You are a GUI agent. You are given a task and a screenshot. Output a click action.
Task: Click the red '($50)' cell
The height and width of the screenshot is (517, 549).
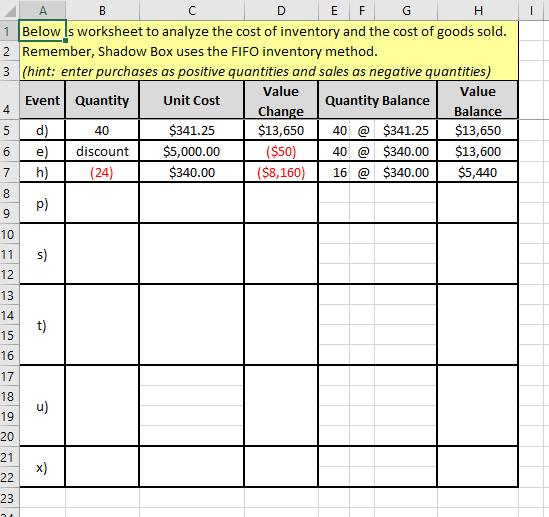[281, 151]
